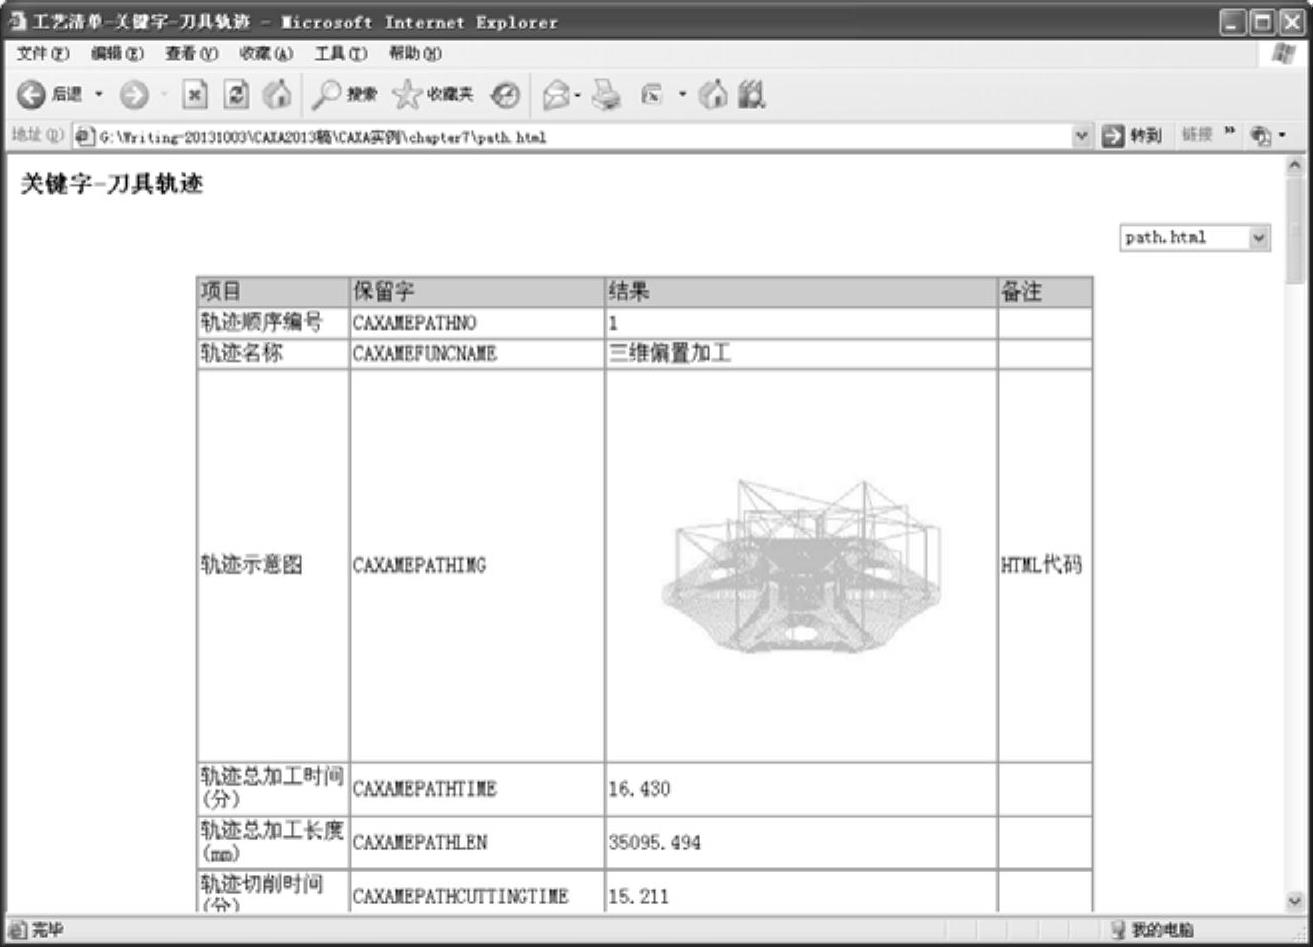Print the page using the printer icon
The height and width of the screenshot is (947, 1313).
[606, 94]
